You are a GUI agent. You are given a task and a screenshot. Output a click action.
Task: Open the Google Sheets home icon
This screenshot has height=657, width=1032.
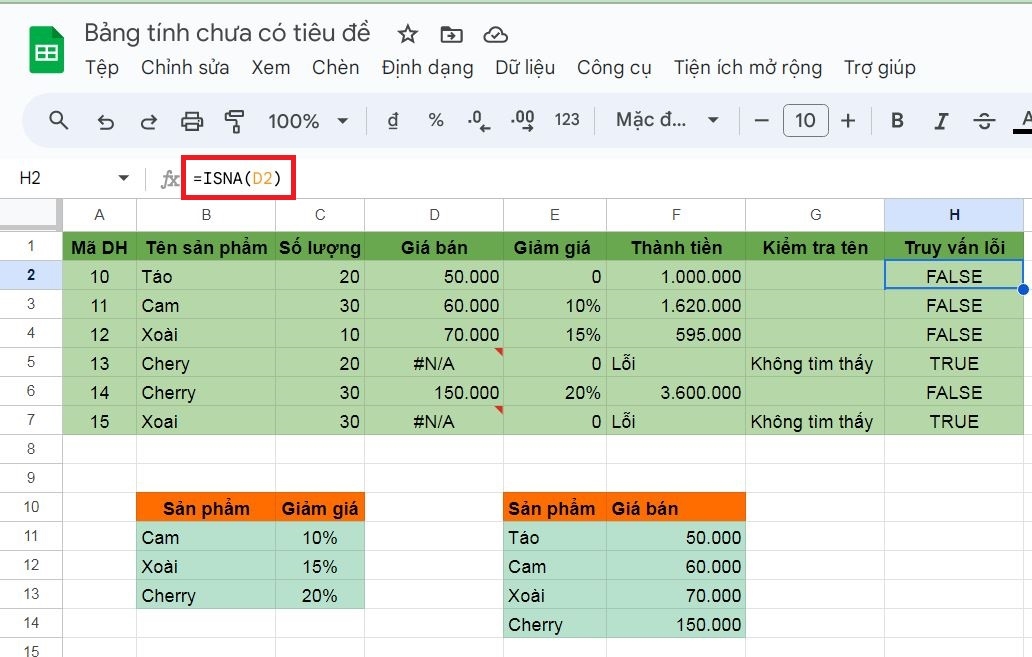tap(47, 50)
